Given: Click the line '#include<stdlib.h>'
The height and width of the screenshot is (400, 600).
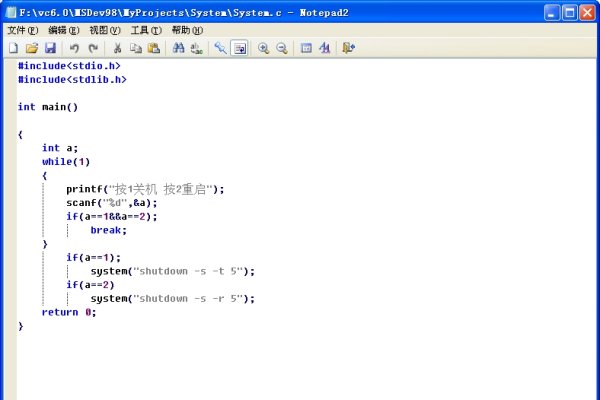Looking at the screenshot, I should pyautogui.click(x=72, y=80).
